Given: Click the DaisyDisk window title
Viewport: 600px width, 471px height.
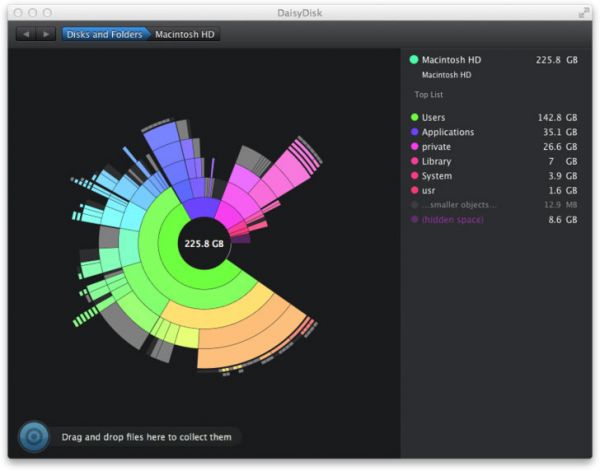Looking at the screenshot, I should point(300,13).
